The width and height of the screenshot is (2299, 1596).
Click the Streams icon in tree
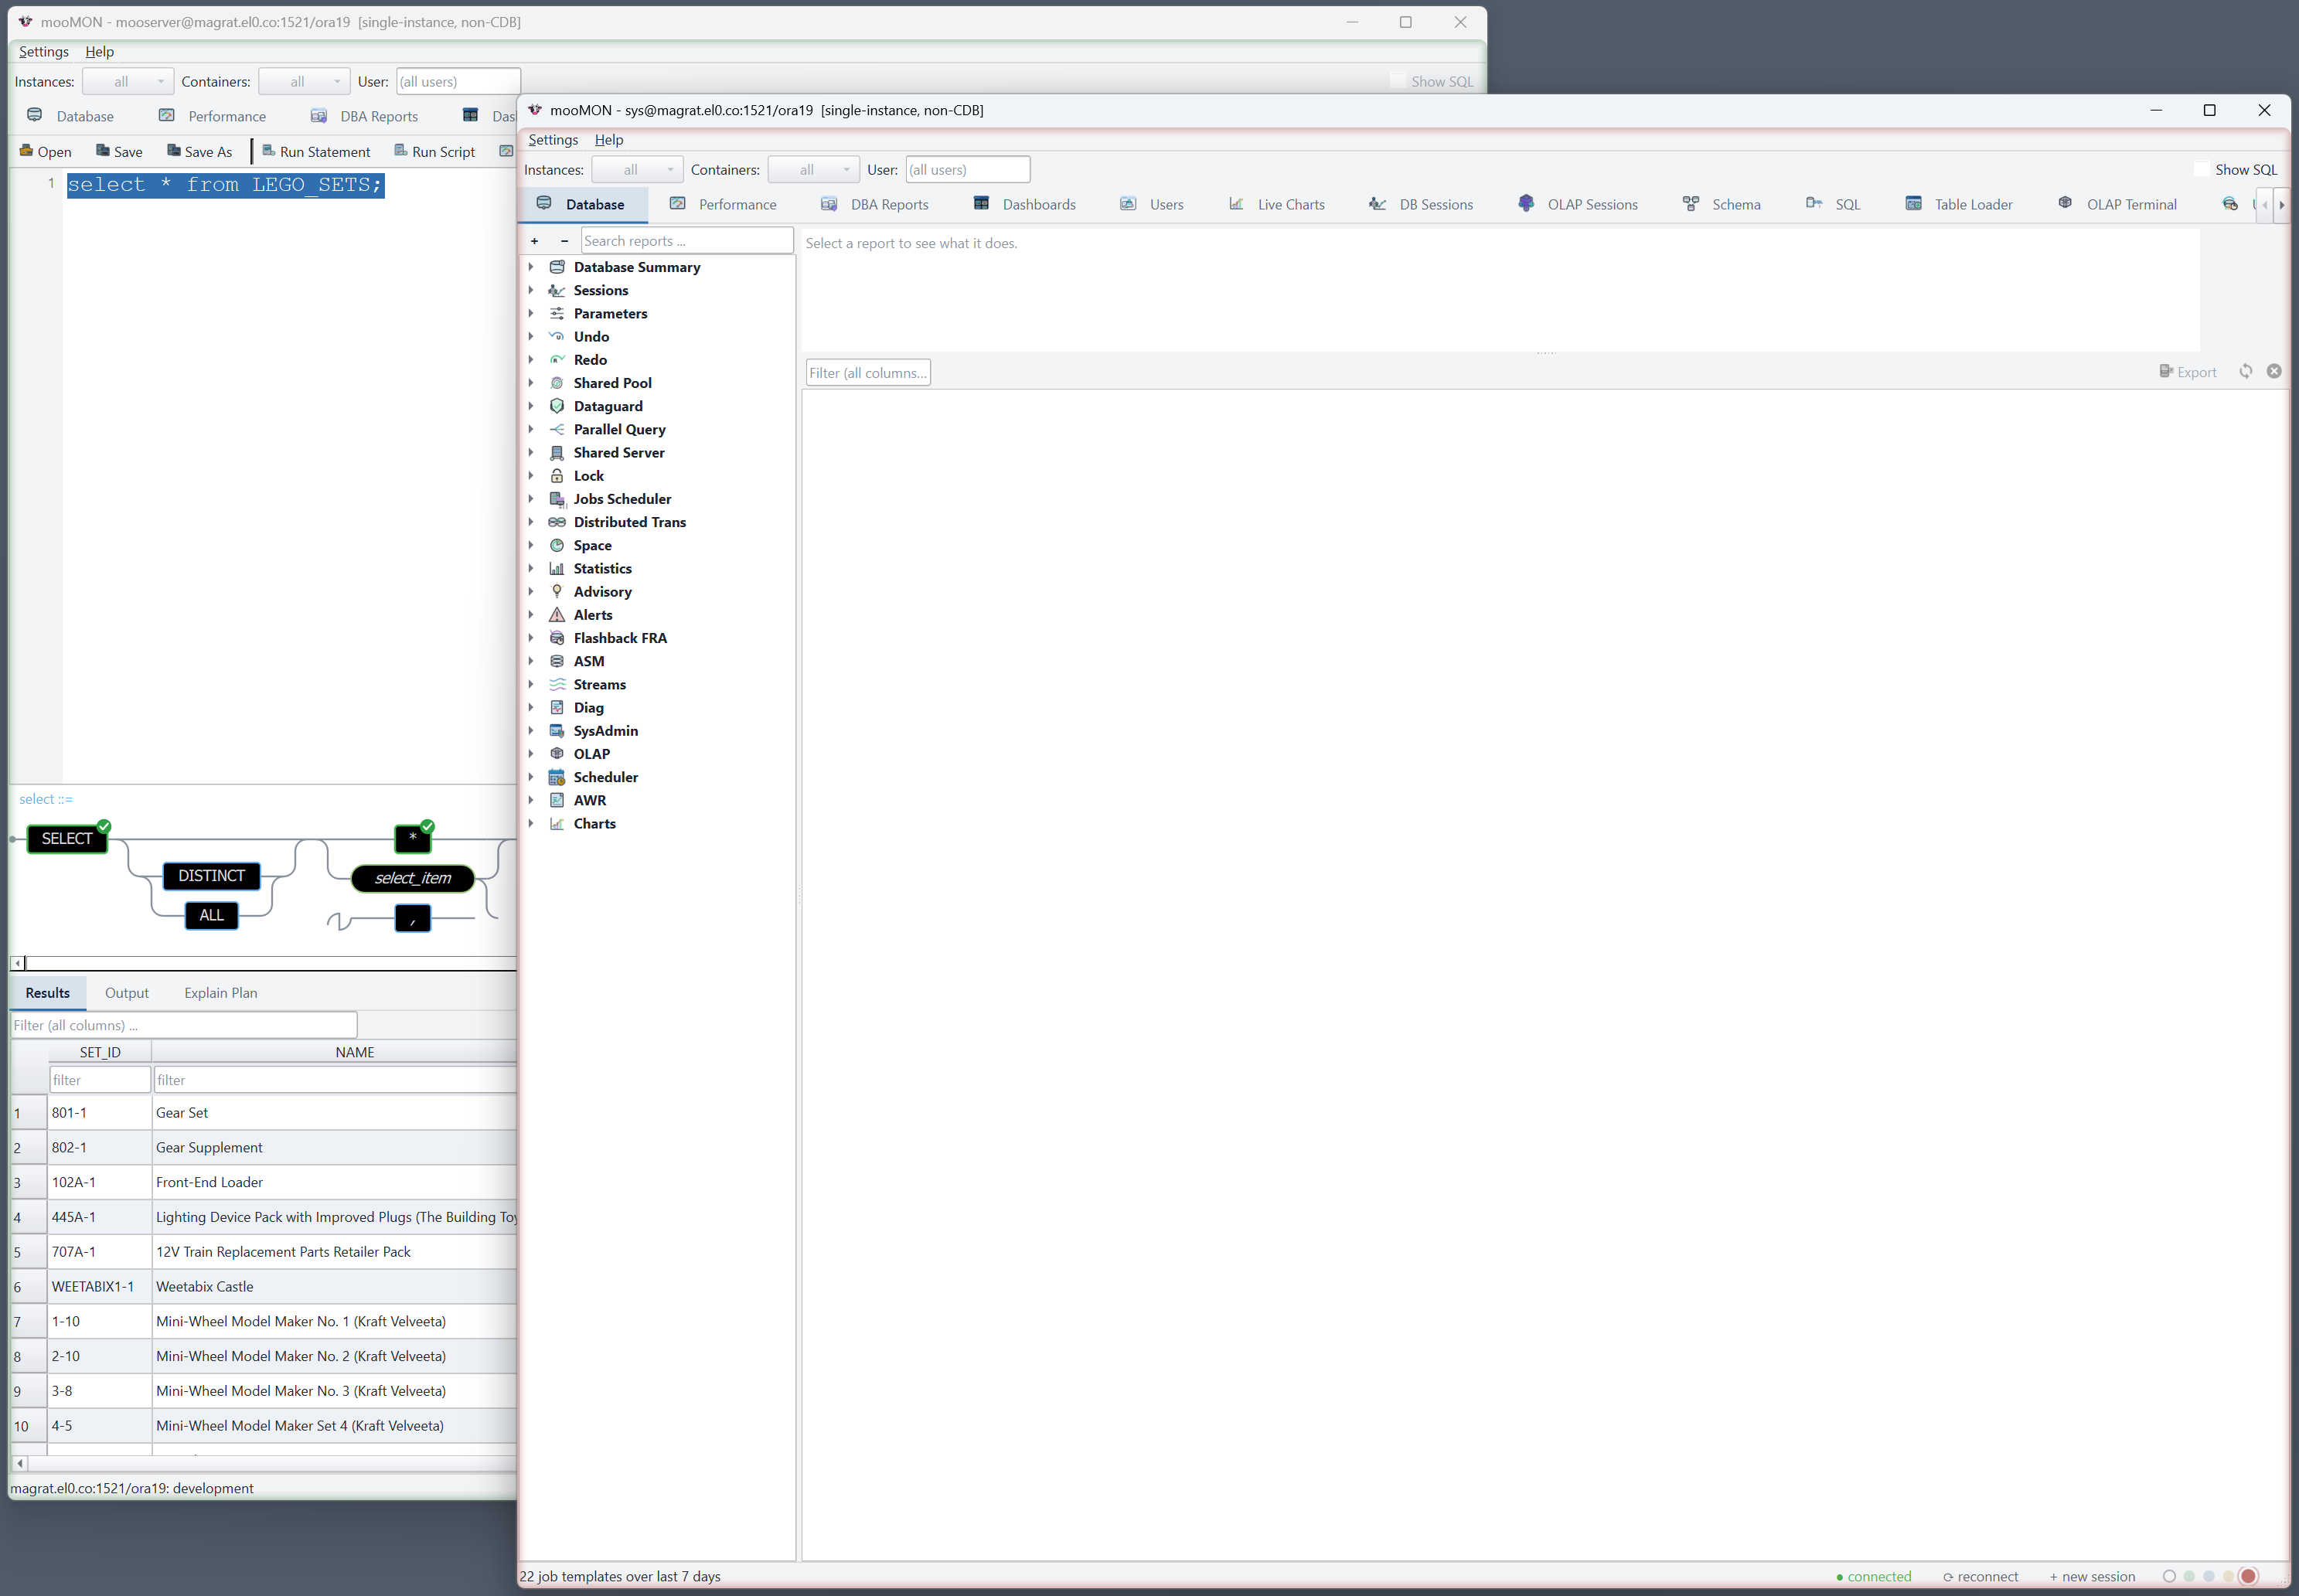coord(557,684)
